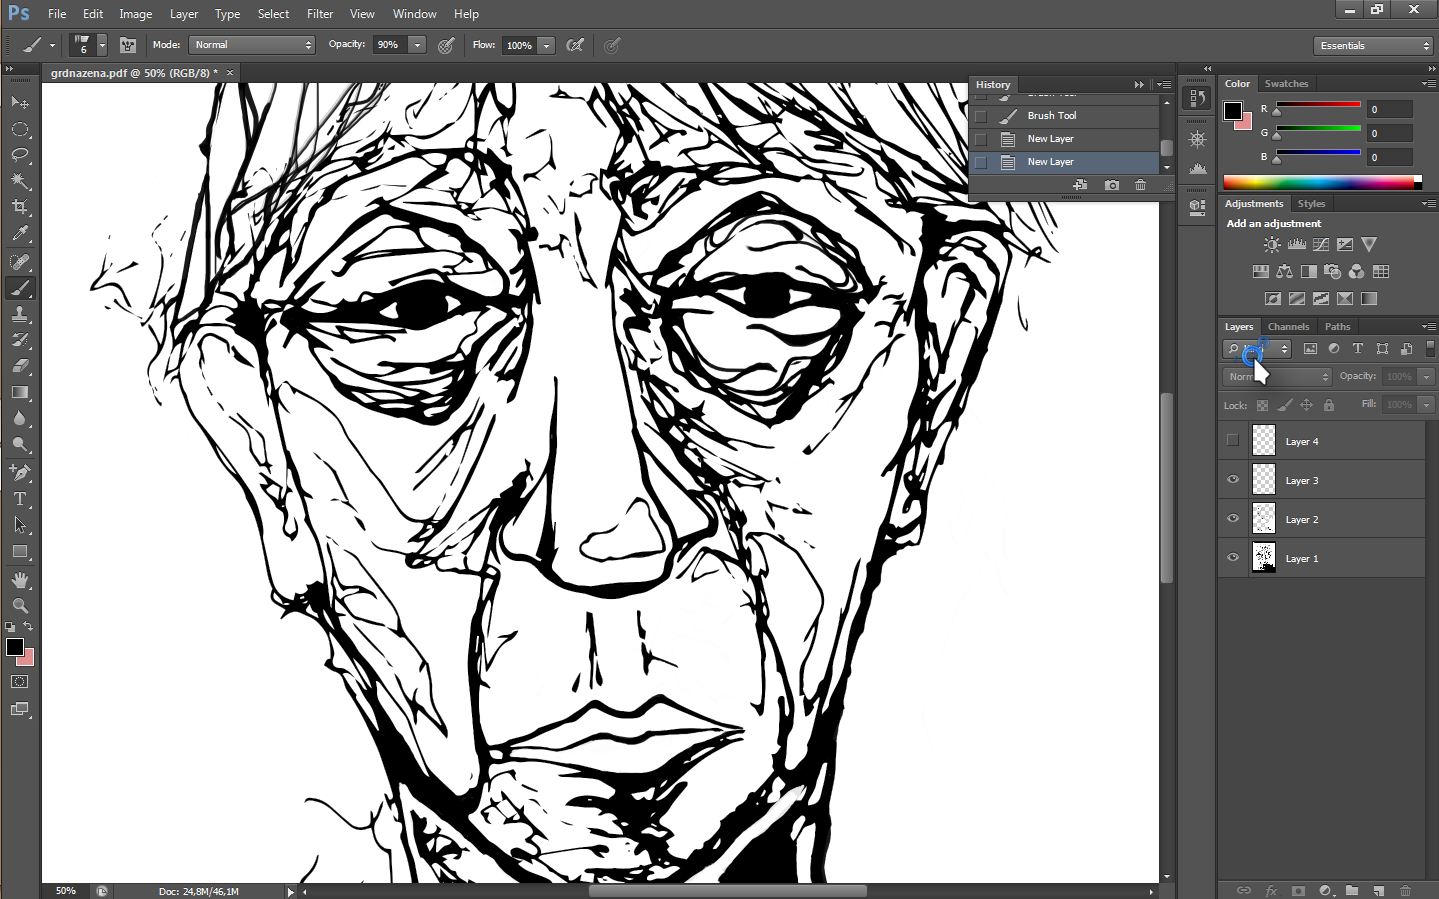The height and width of the screenshot is (899, 1439).
Task: Select the Hand tool
Action: [x=20, y=580]
